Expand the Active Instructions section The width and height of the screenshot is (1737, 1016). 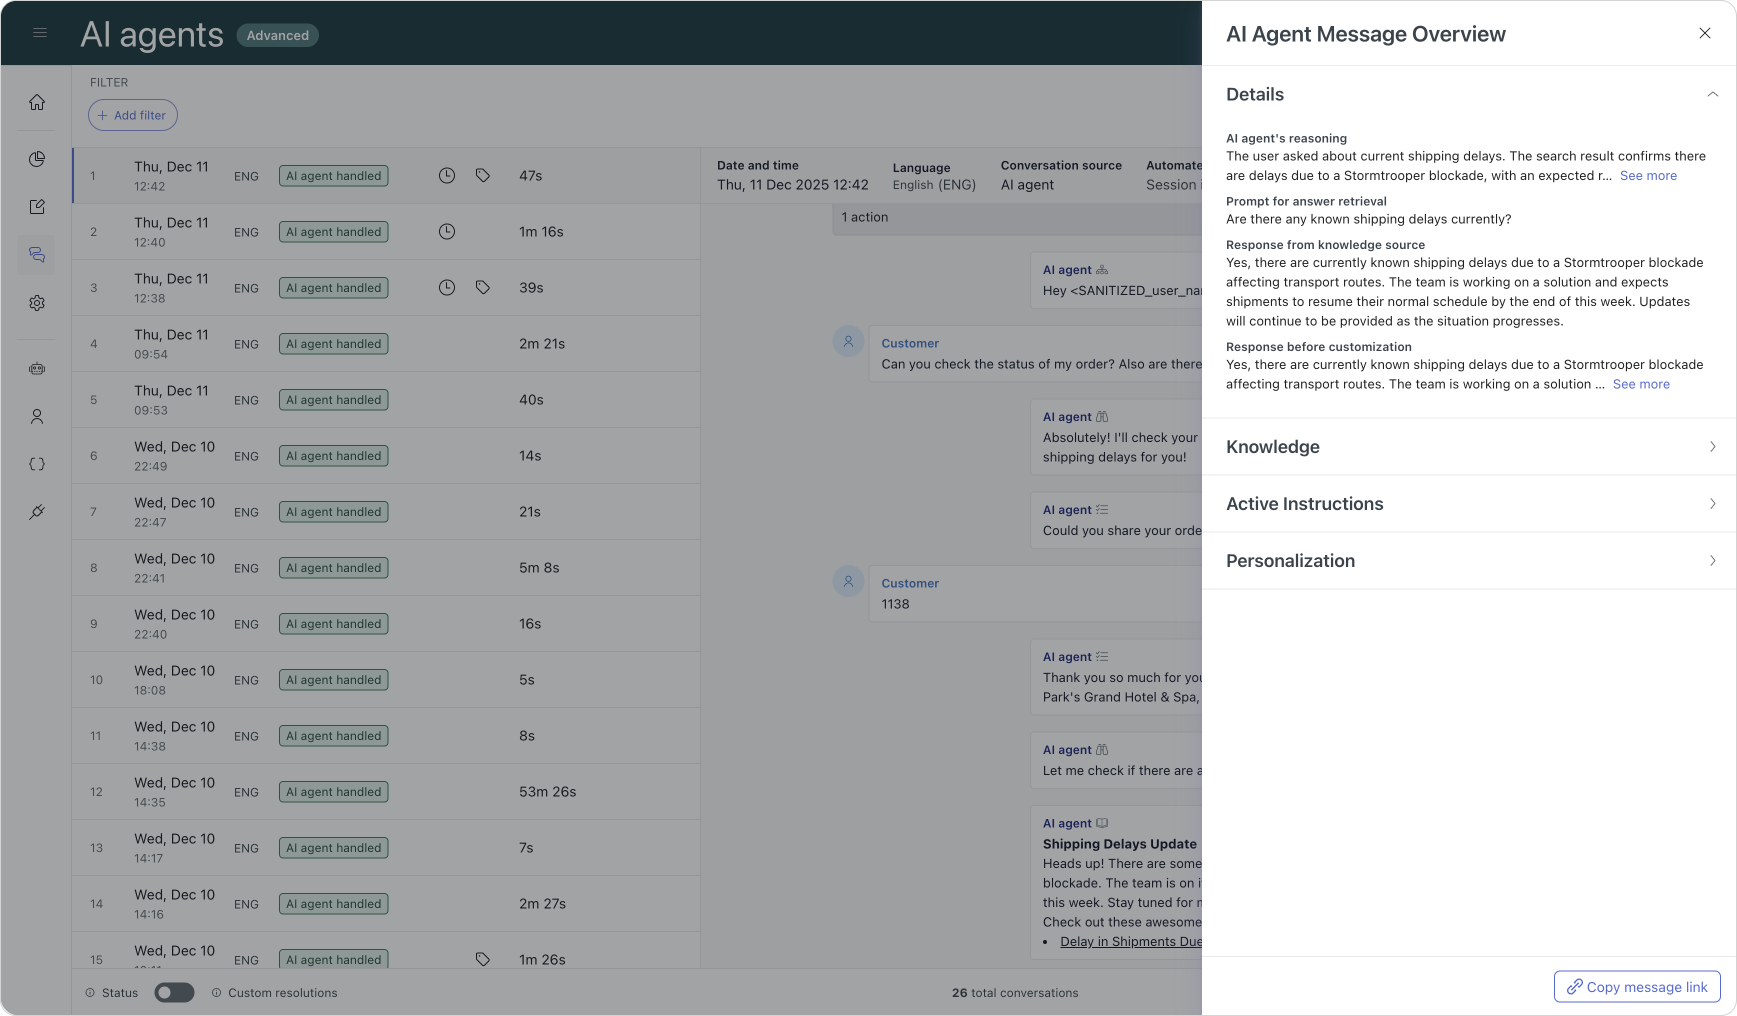tap(1712, 504)
